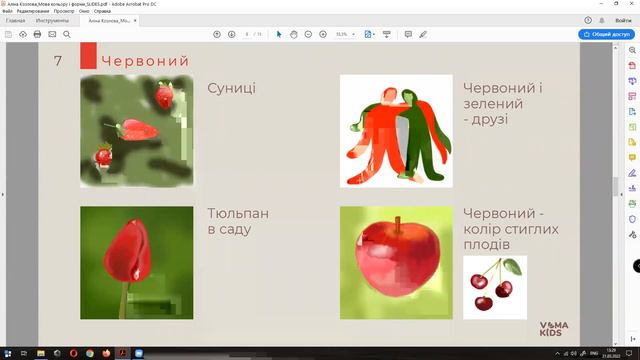Select the arrow selection tool
640x360 pixels.
point(279,34)
